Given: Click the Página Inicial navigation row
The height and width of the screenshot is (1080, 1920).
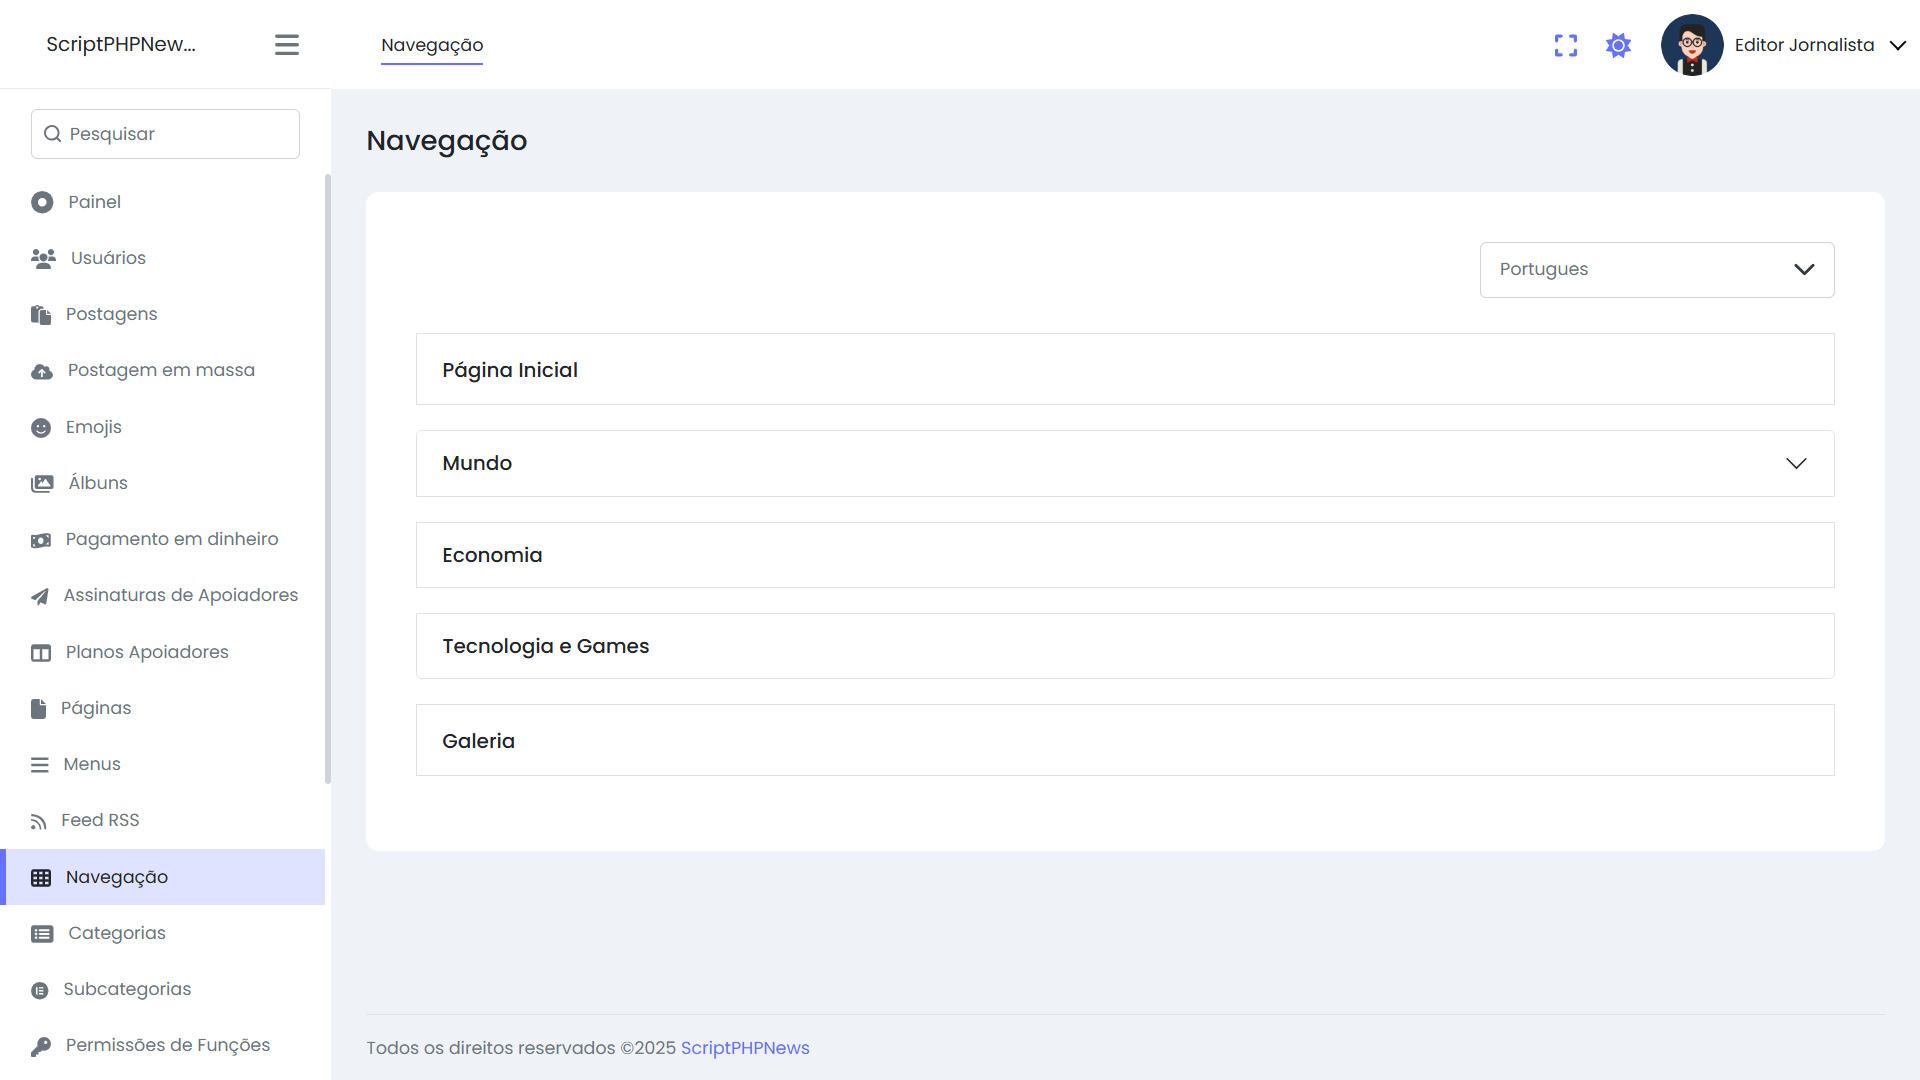Looking at the screenshot, I should [x=1124, y=369].
